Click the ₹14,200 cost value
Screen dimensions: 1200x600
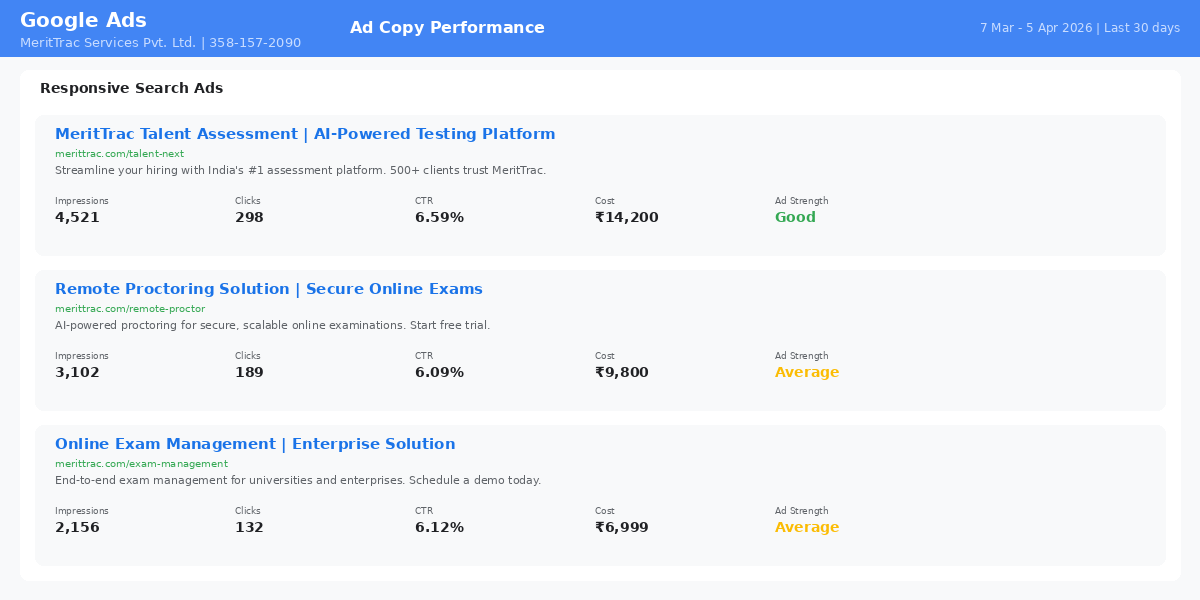(627, 217)
